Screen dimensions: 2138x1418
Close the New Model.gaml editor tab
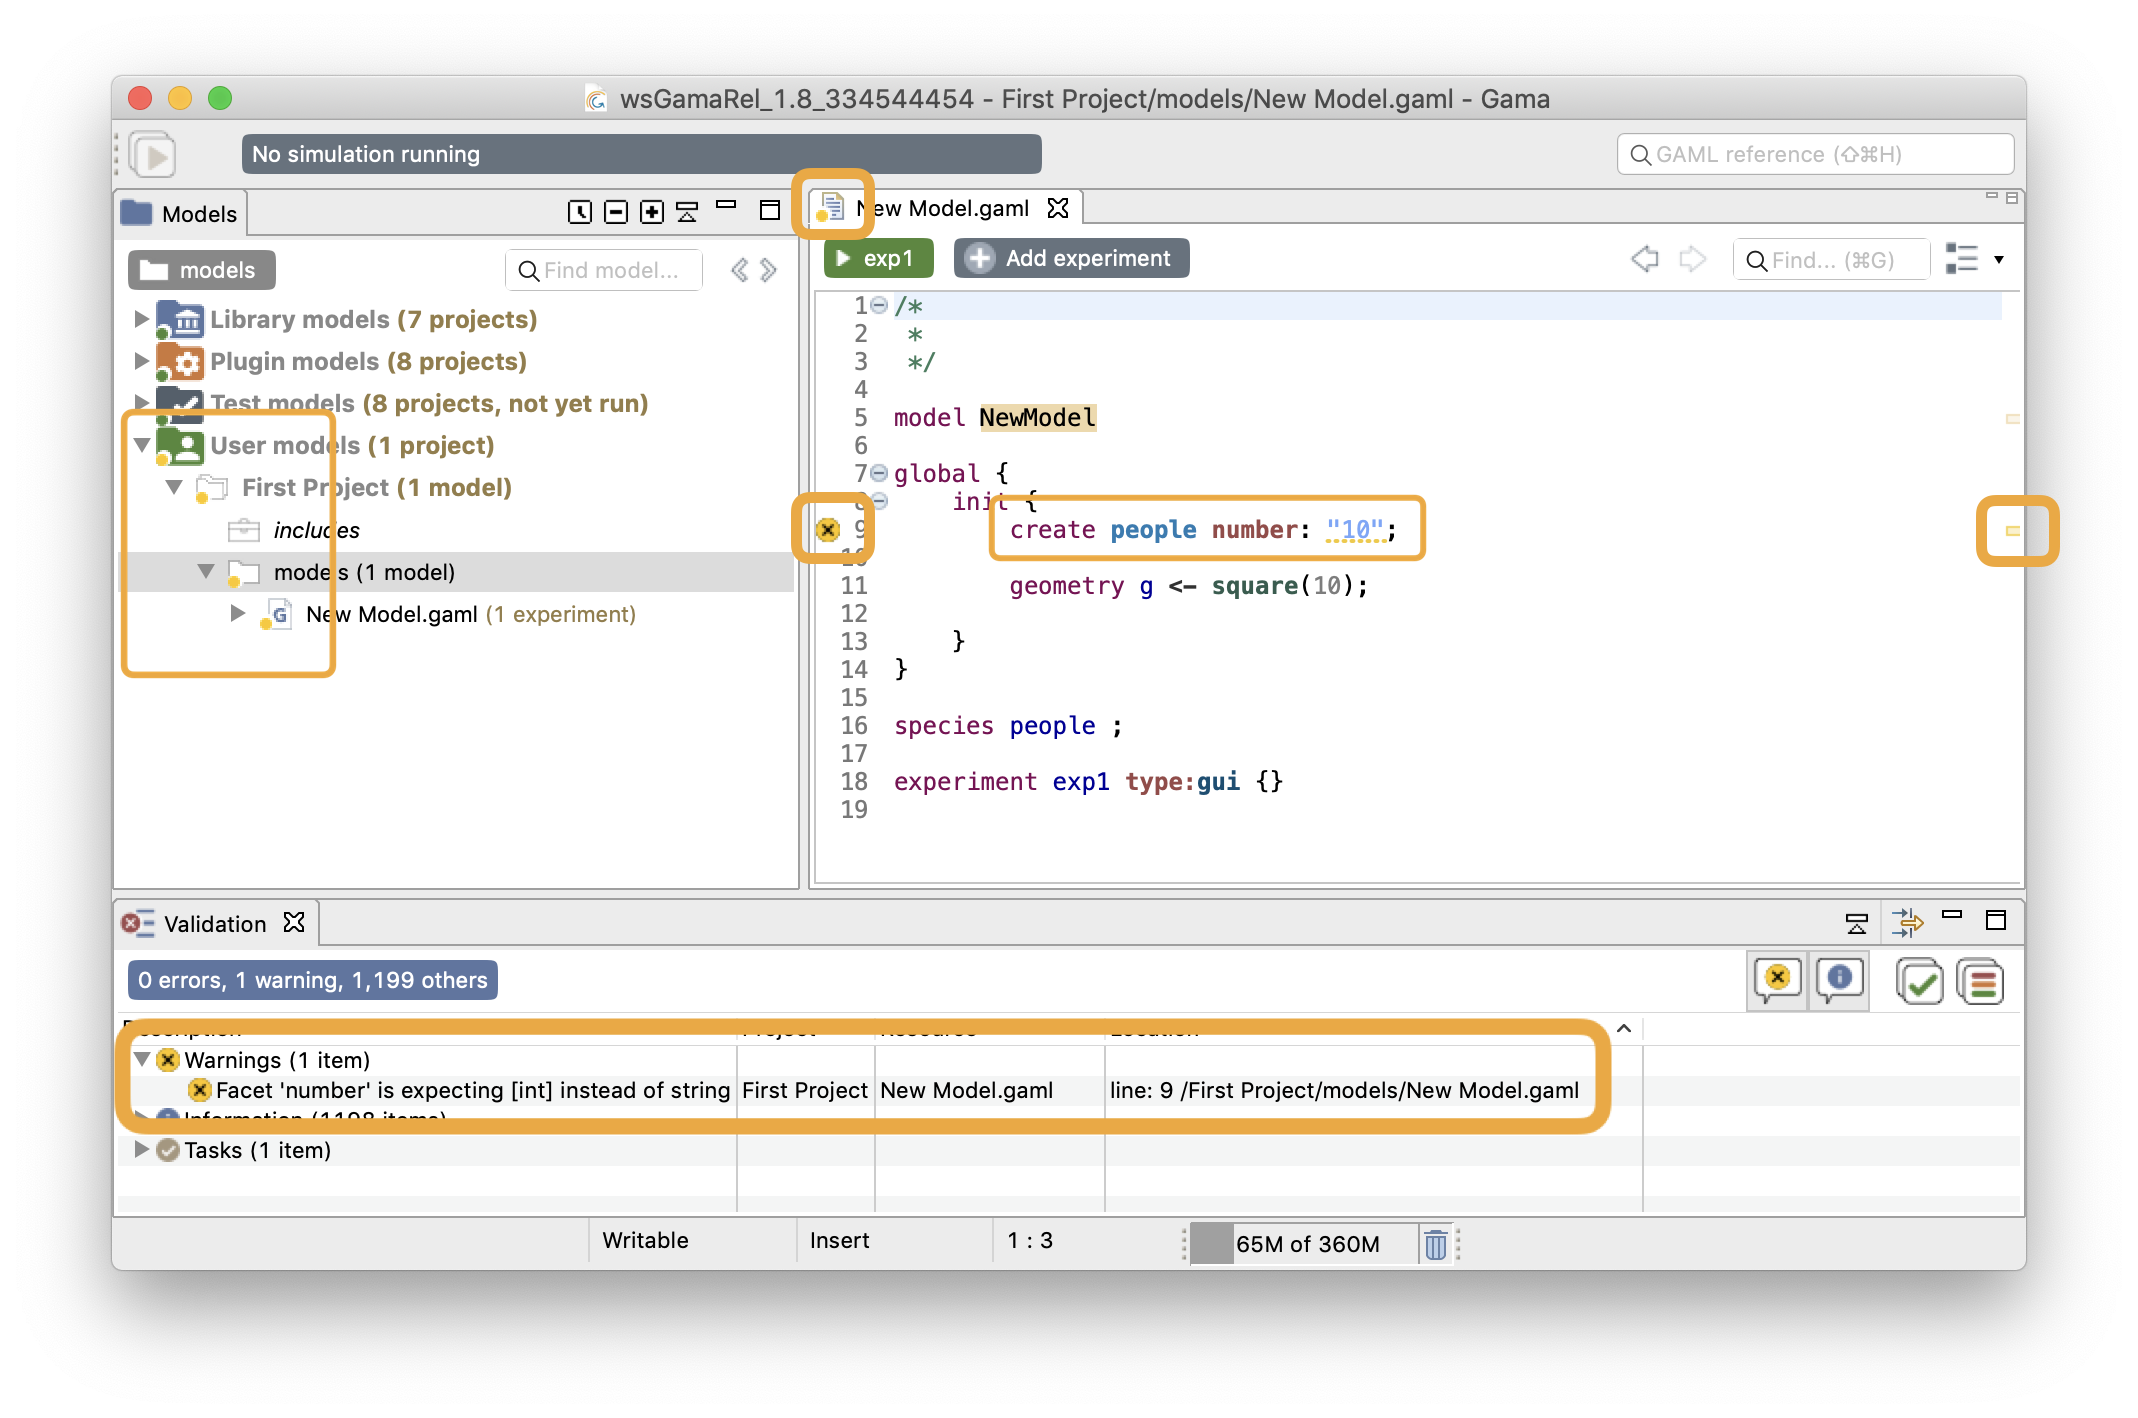[x=1058, y=208]
